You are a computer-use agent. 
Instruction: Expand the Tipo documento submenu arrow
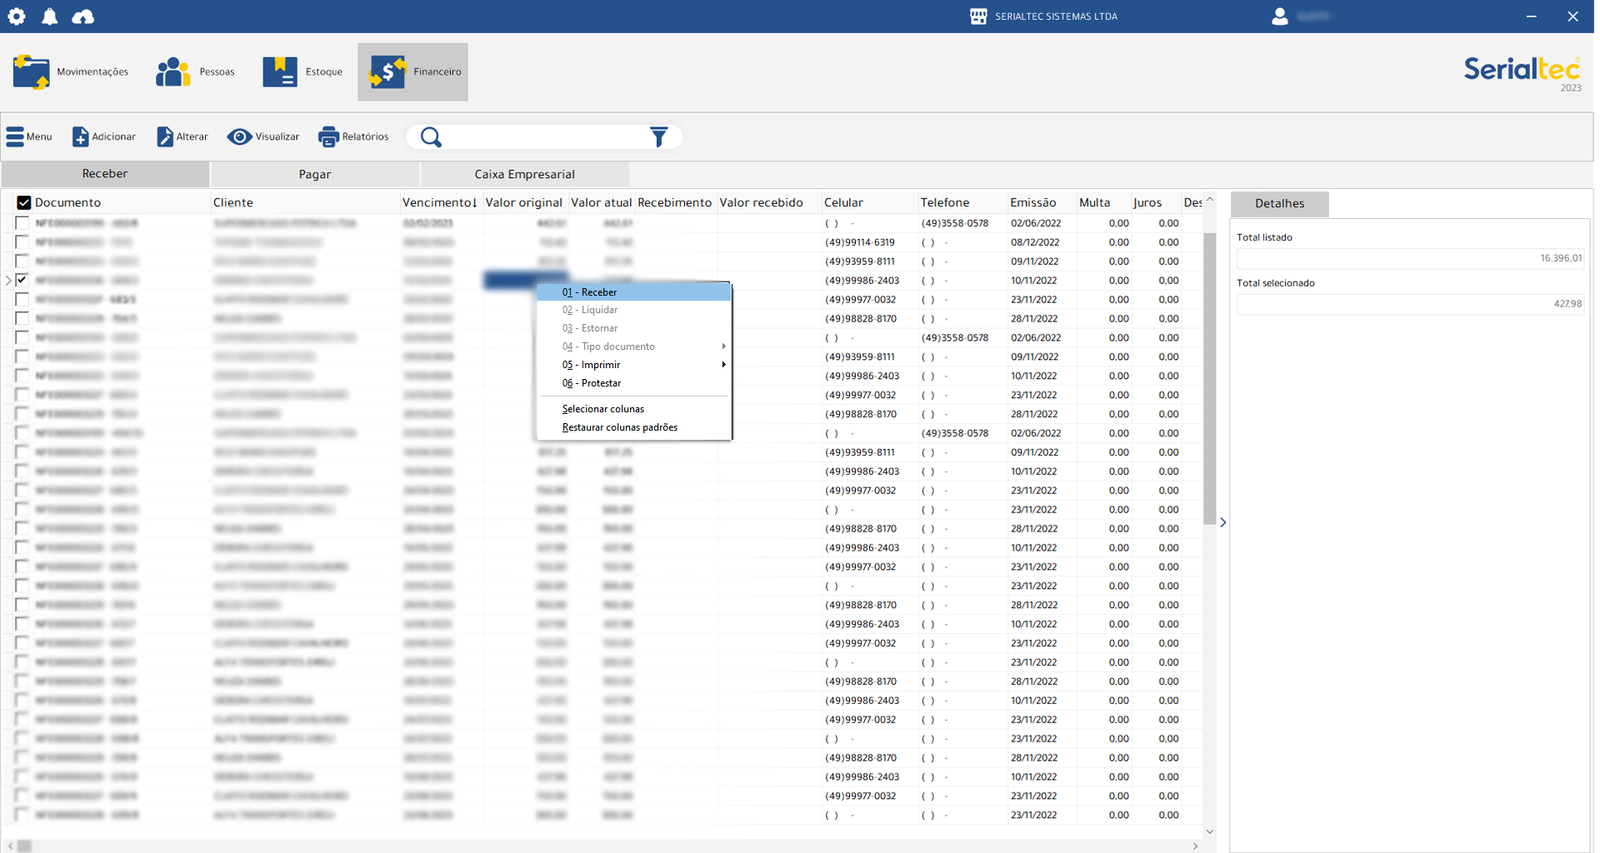[x=723, y=347]
